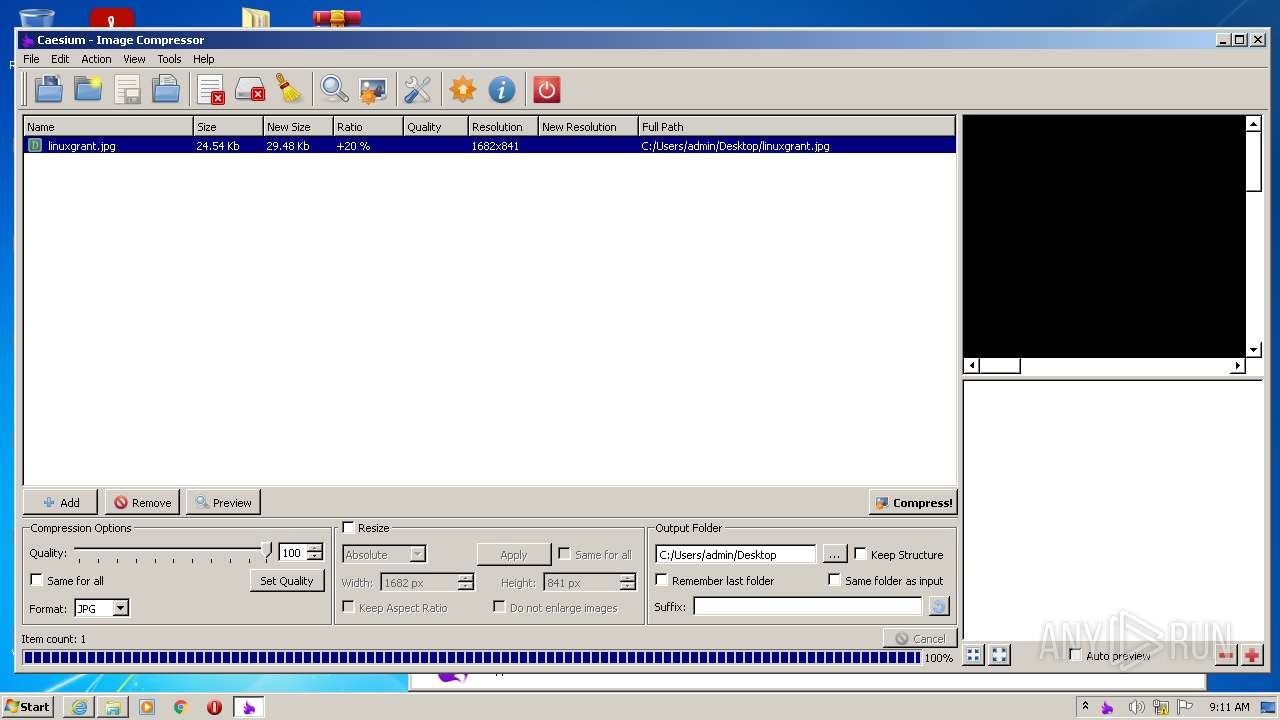
Task: Select the linuxgrant.jpg row
Action: click(489, 145)
